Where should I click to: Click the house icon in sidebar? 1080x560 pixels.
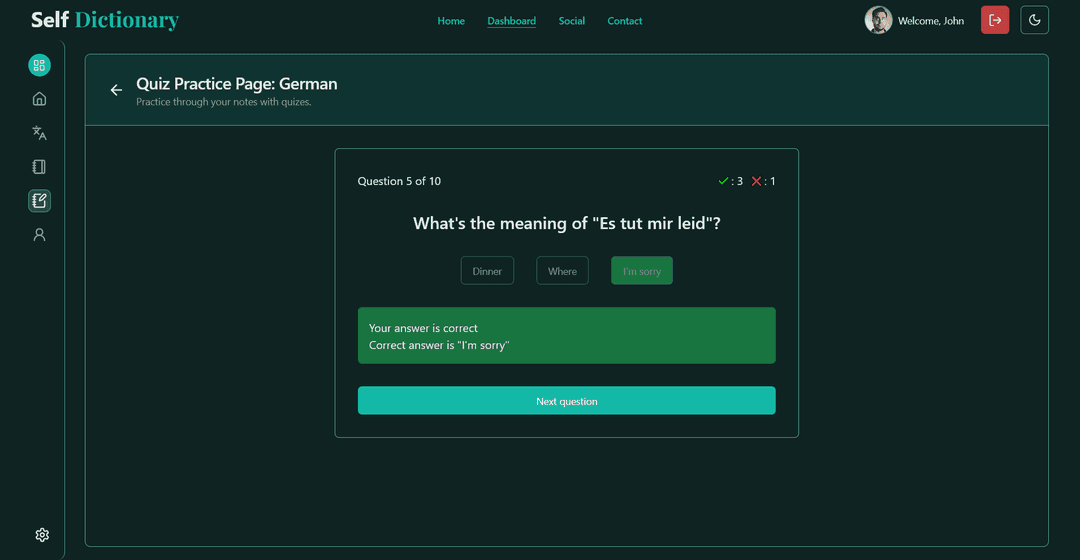(x=39, y=99)
